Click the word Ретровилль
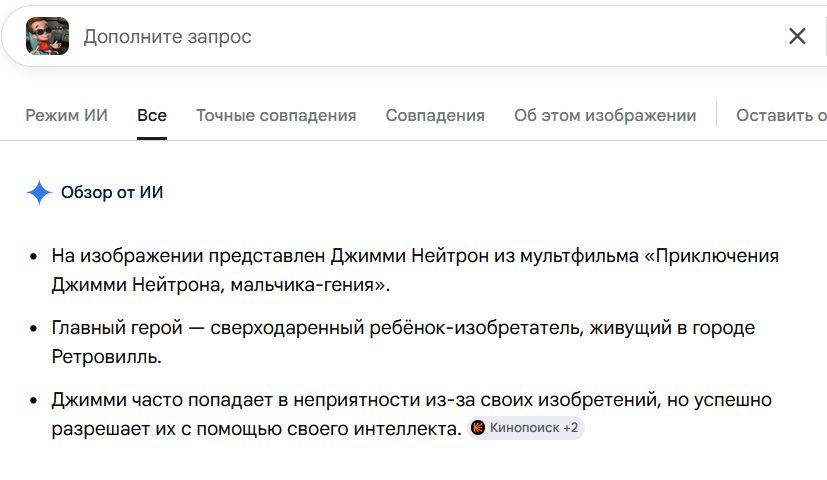This screenshot has height=480, width=827. pos(106,357)
